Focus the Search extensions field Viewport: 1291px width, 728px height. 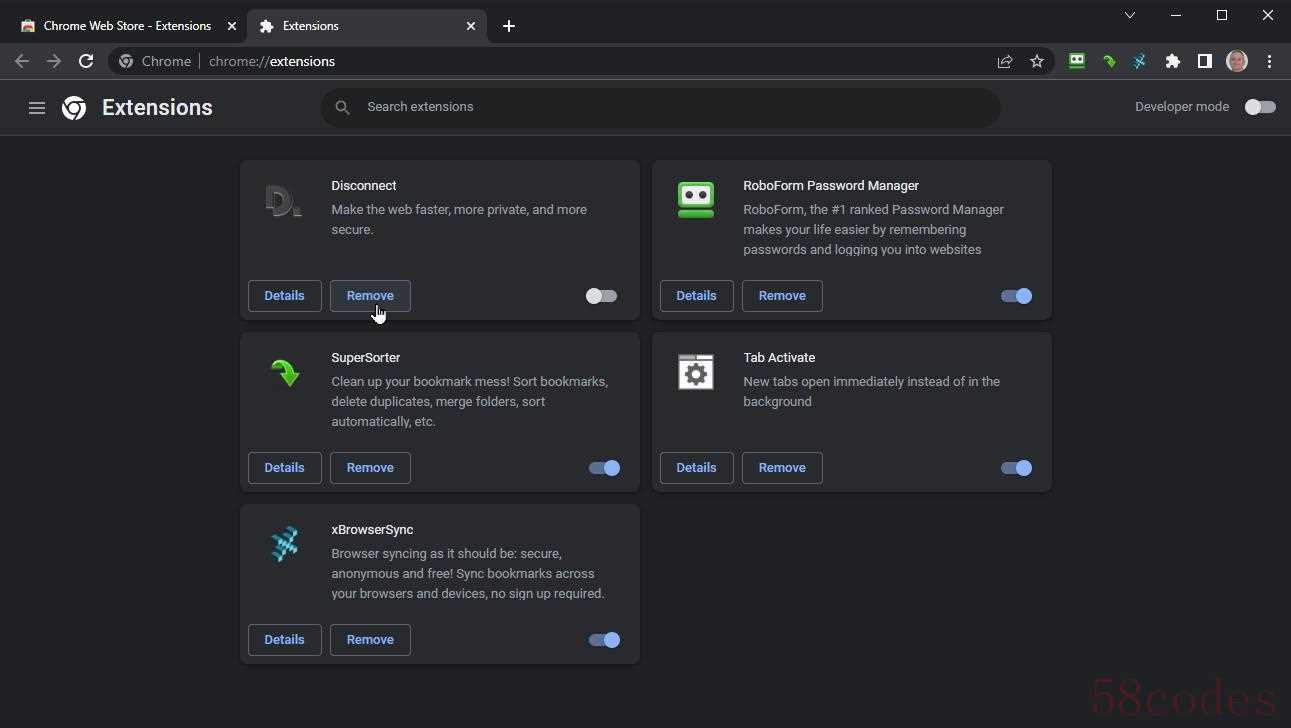(x=660, y=107)
